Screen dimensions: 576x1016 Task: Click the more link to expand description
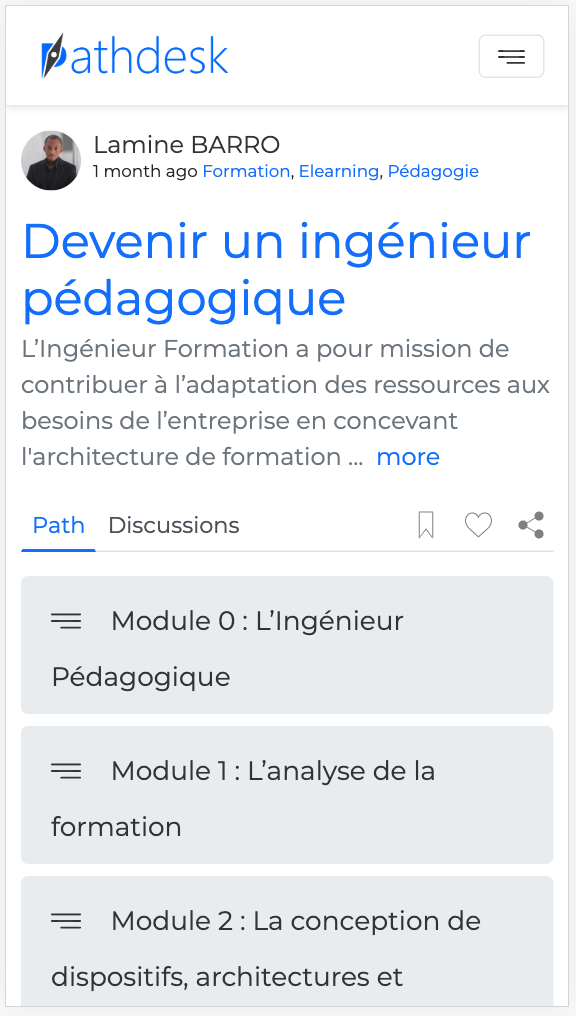click(408, 456)
